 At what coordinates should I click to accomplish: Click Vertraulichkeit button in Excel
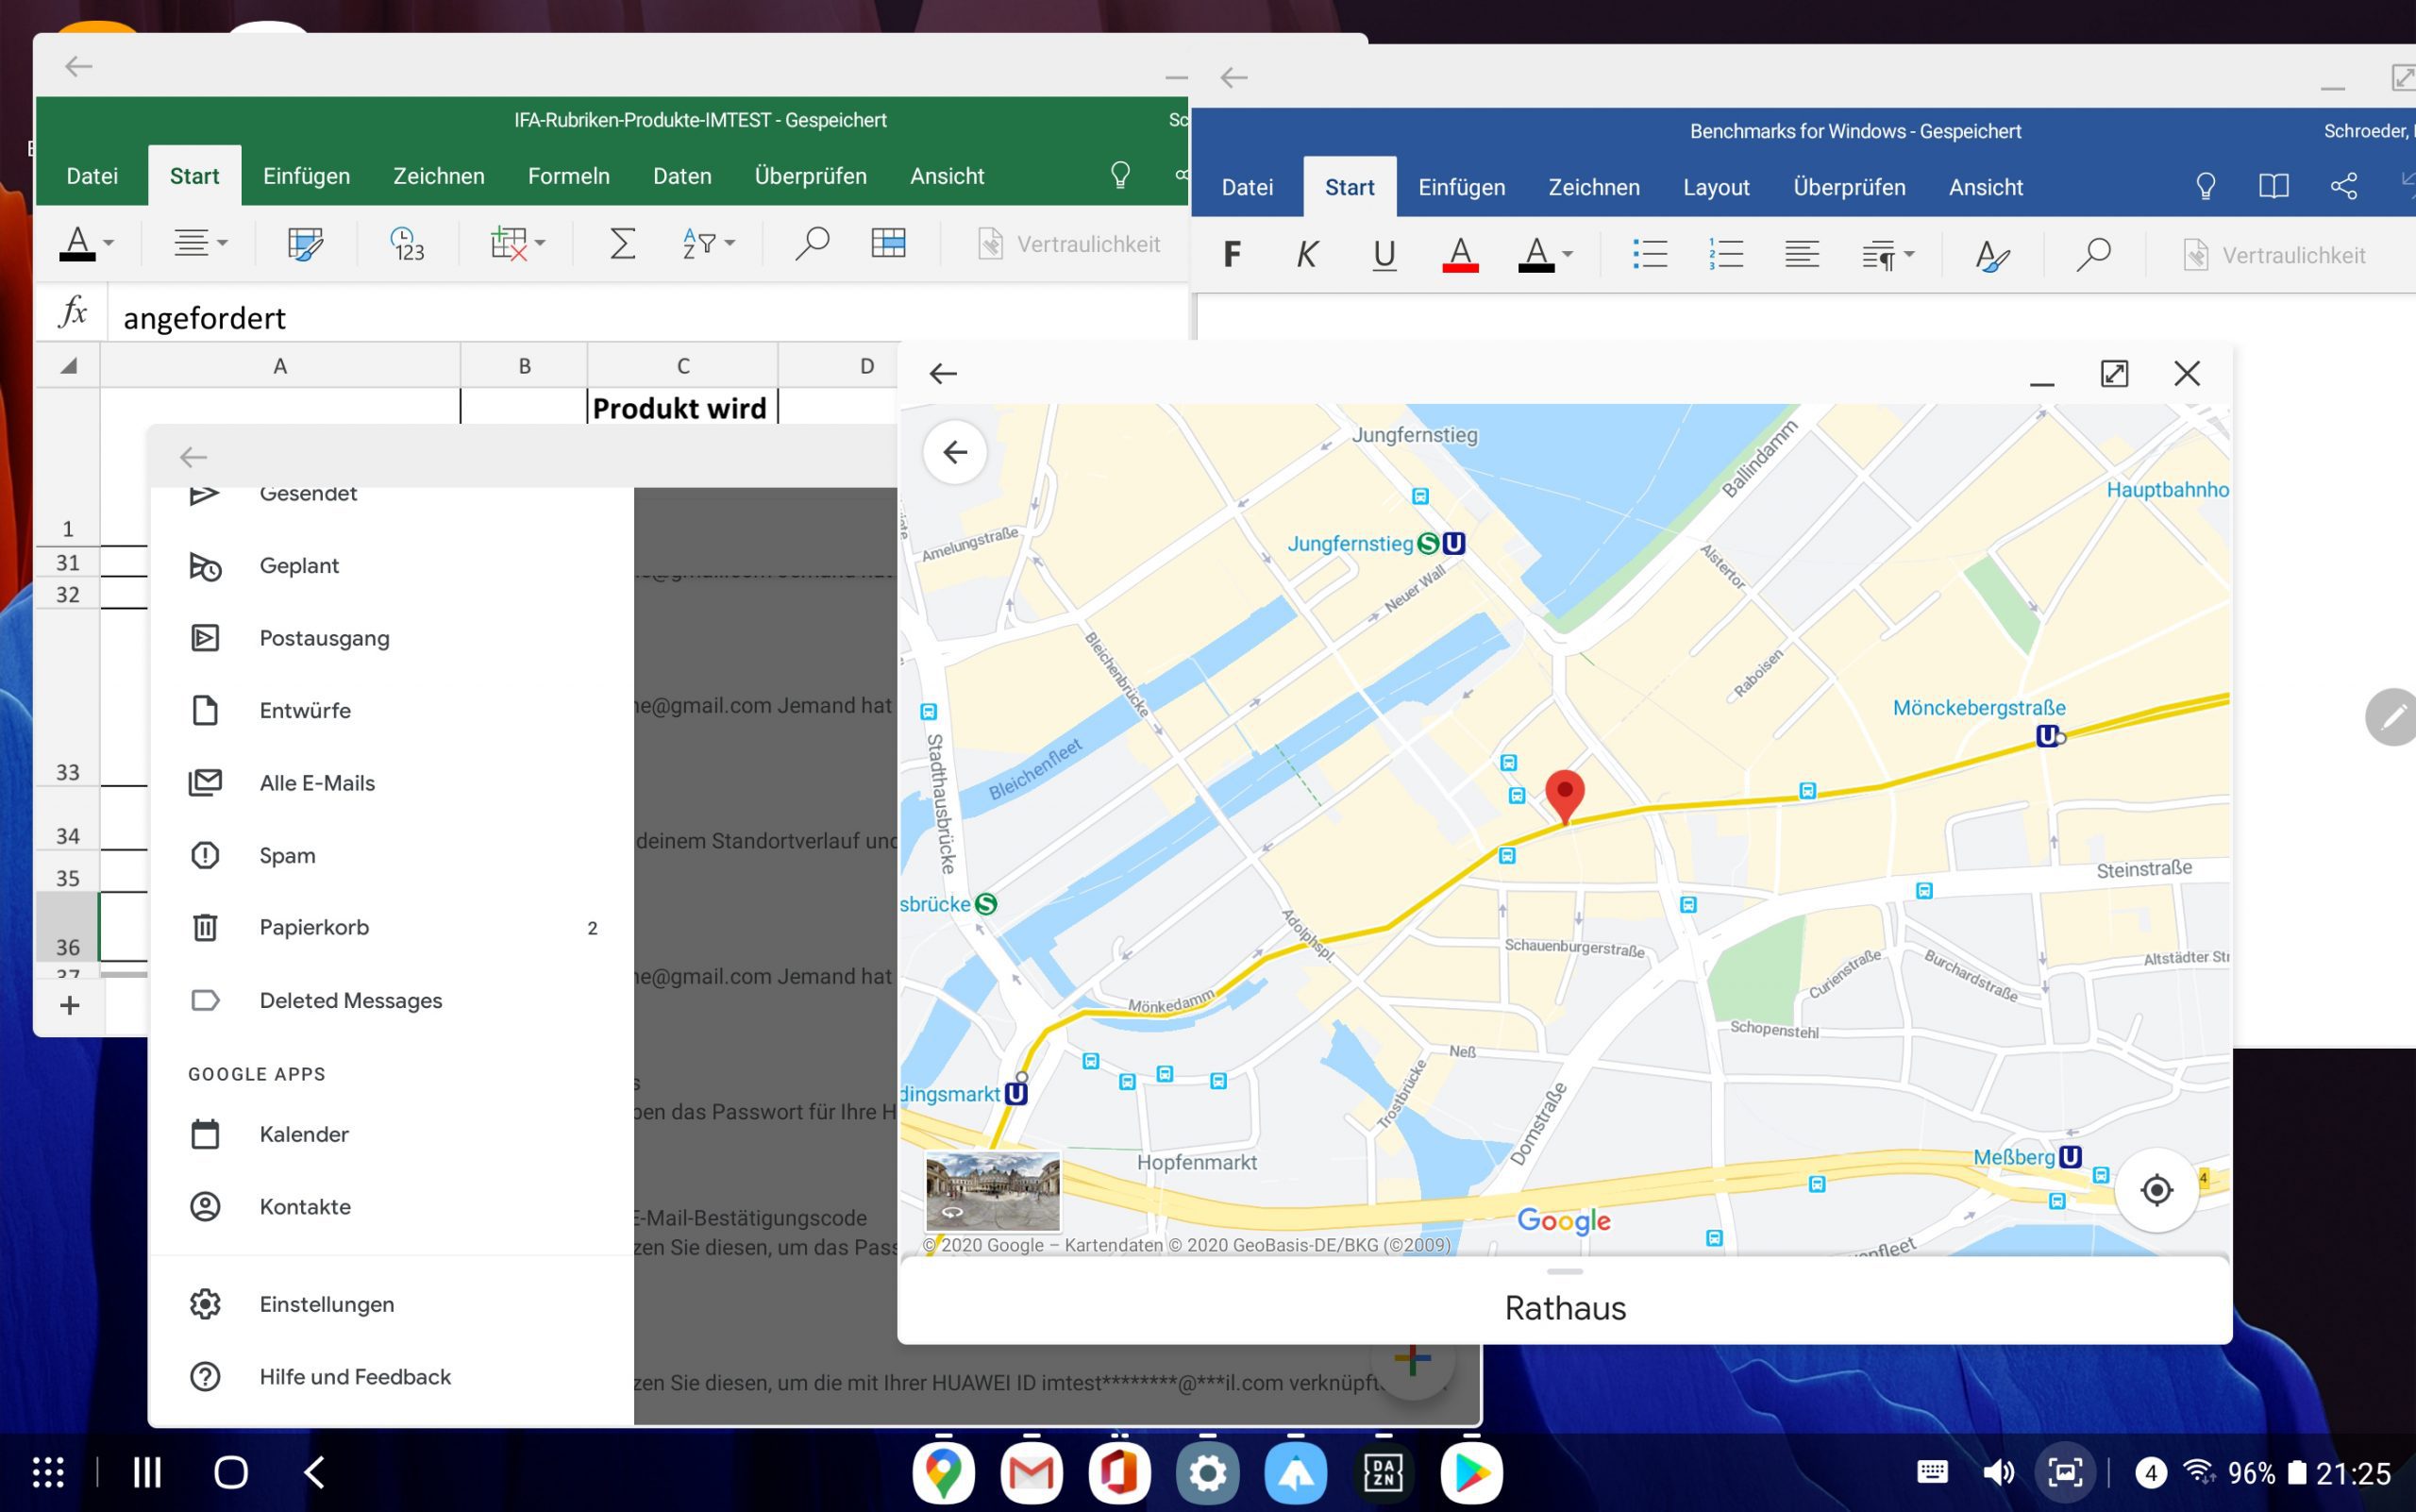coord(1069,244)
